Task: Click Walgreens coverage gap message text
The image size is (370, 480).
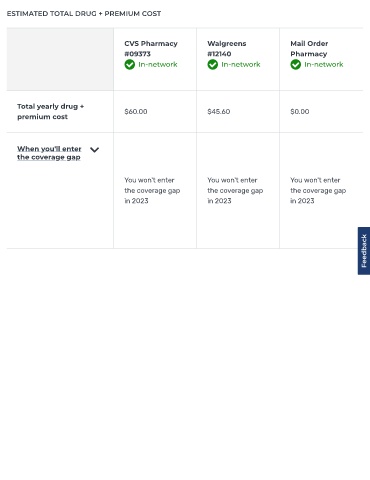Action: click(235, 190)
